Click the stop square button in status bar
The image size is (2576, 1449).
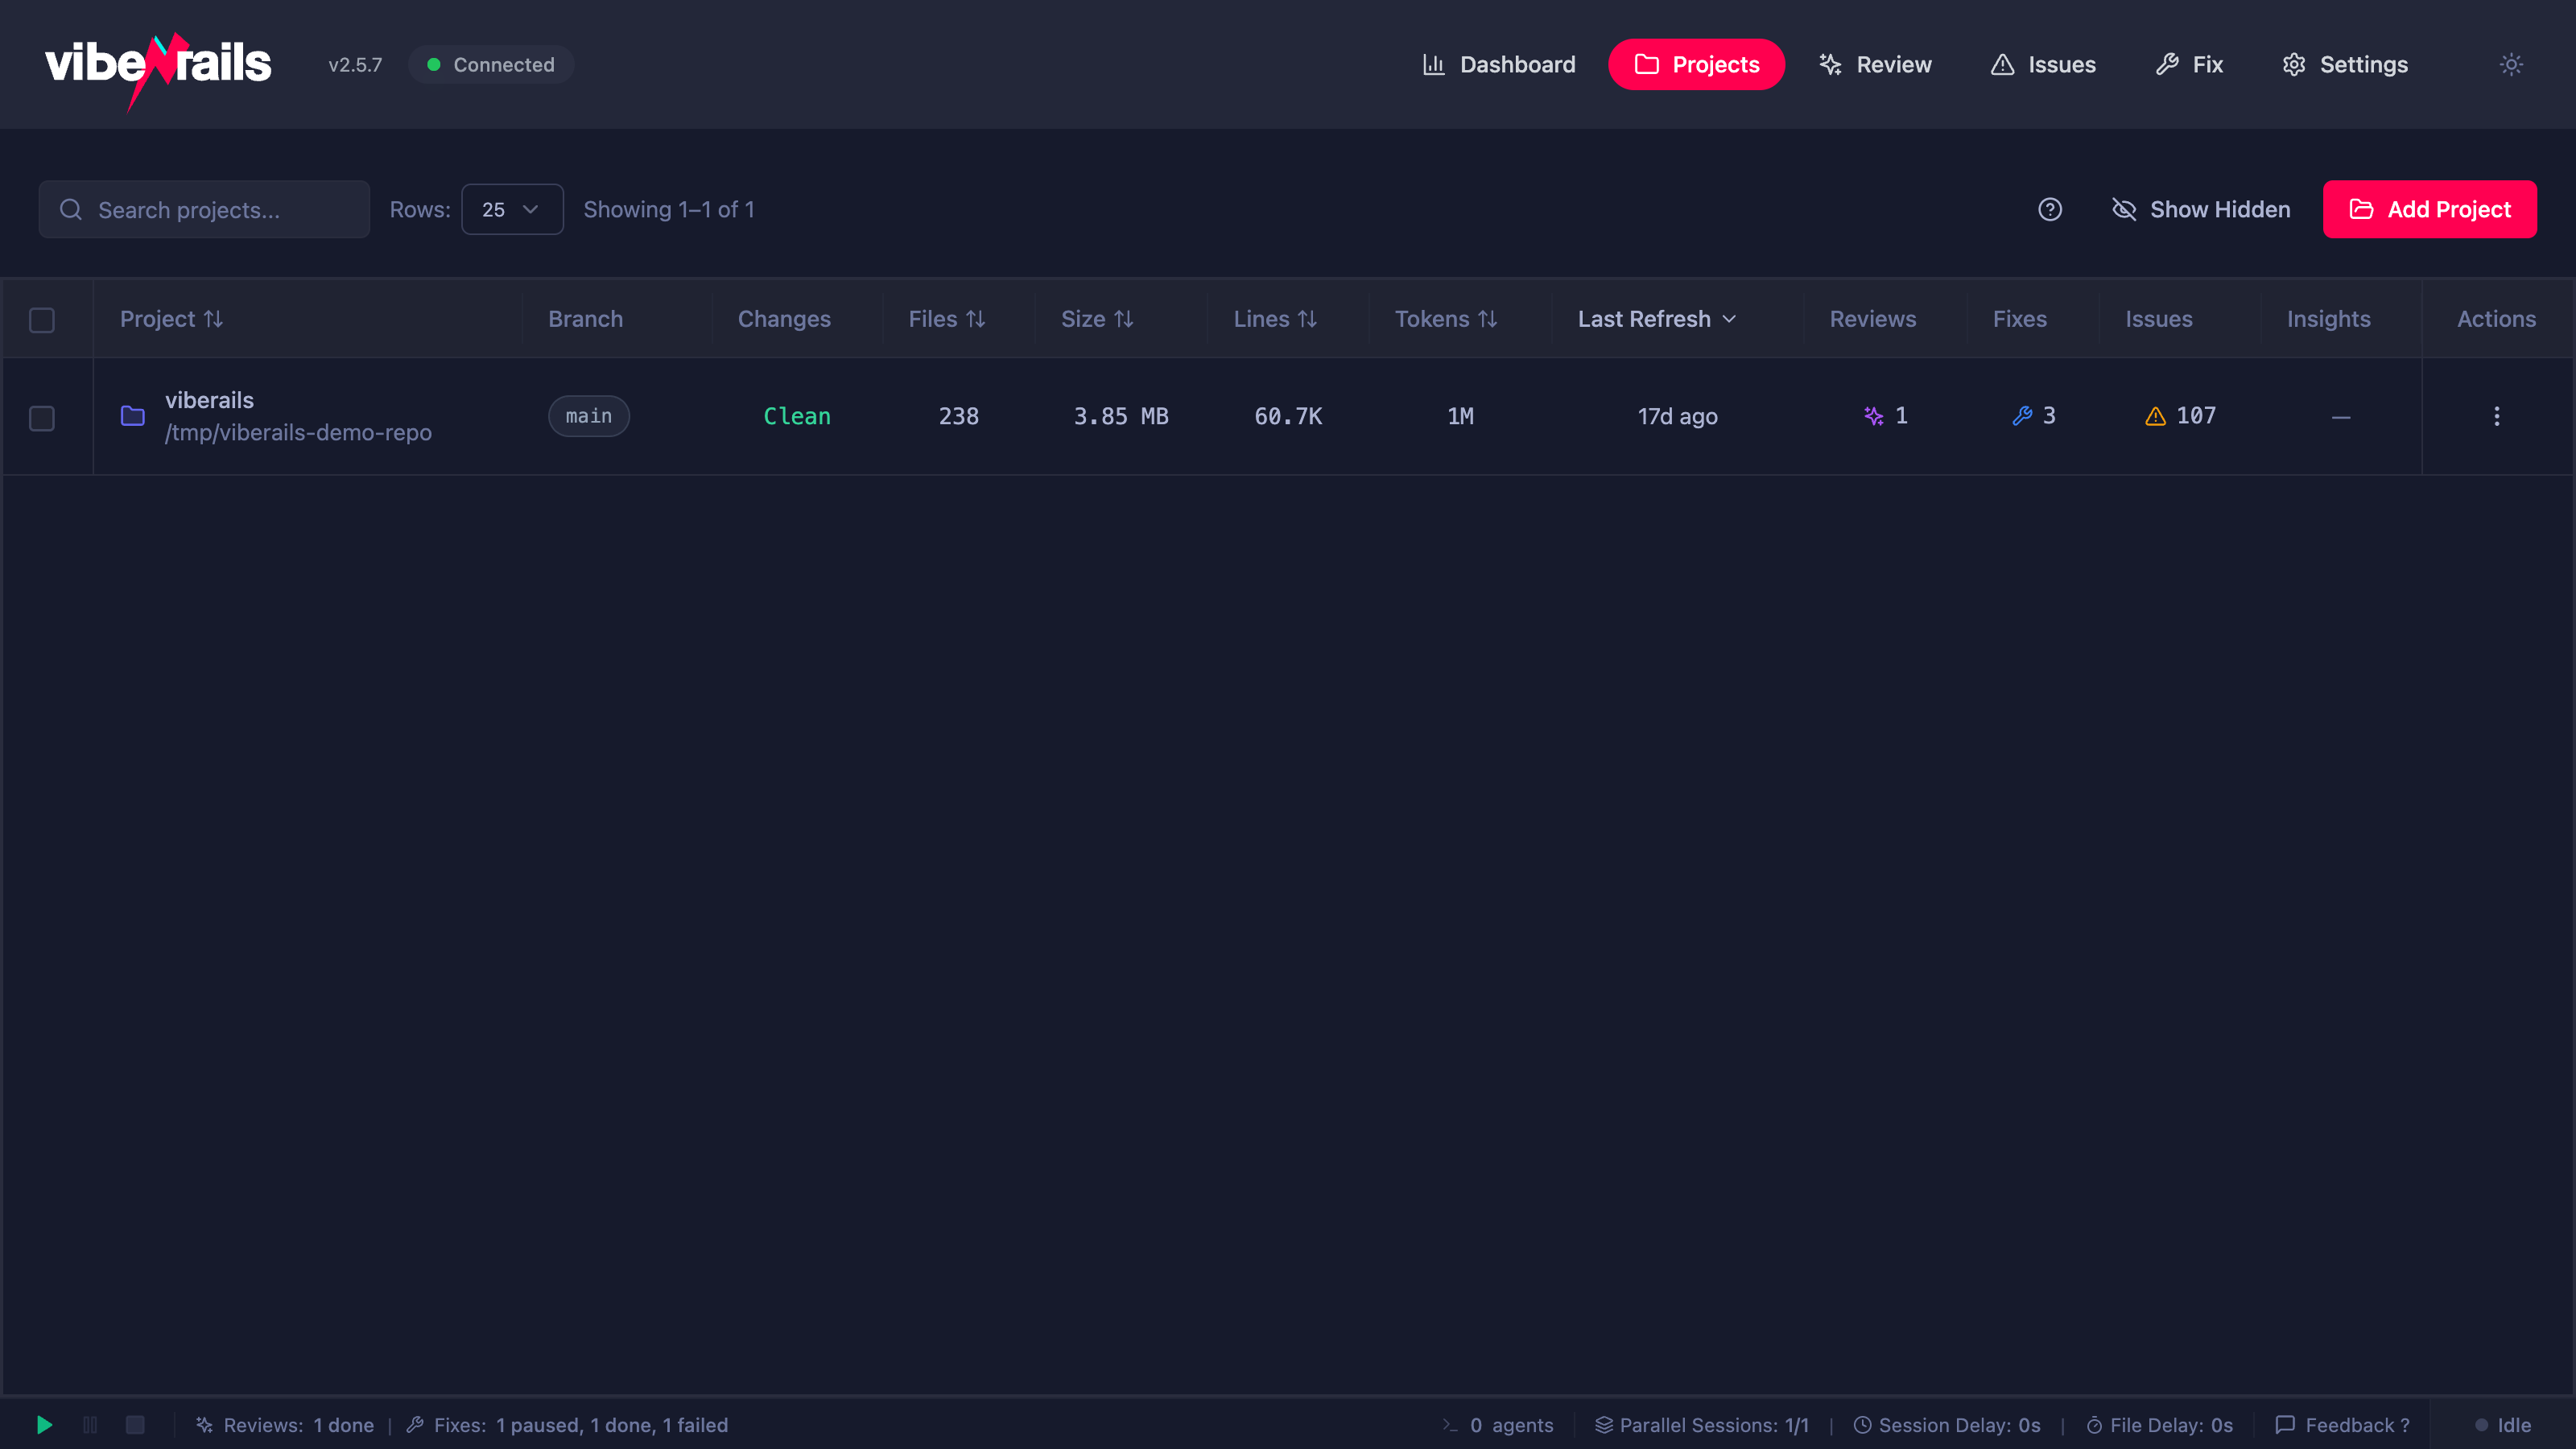(135, 1424)
